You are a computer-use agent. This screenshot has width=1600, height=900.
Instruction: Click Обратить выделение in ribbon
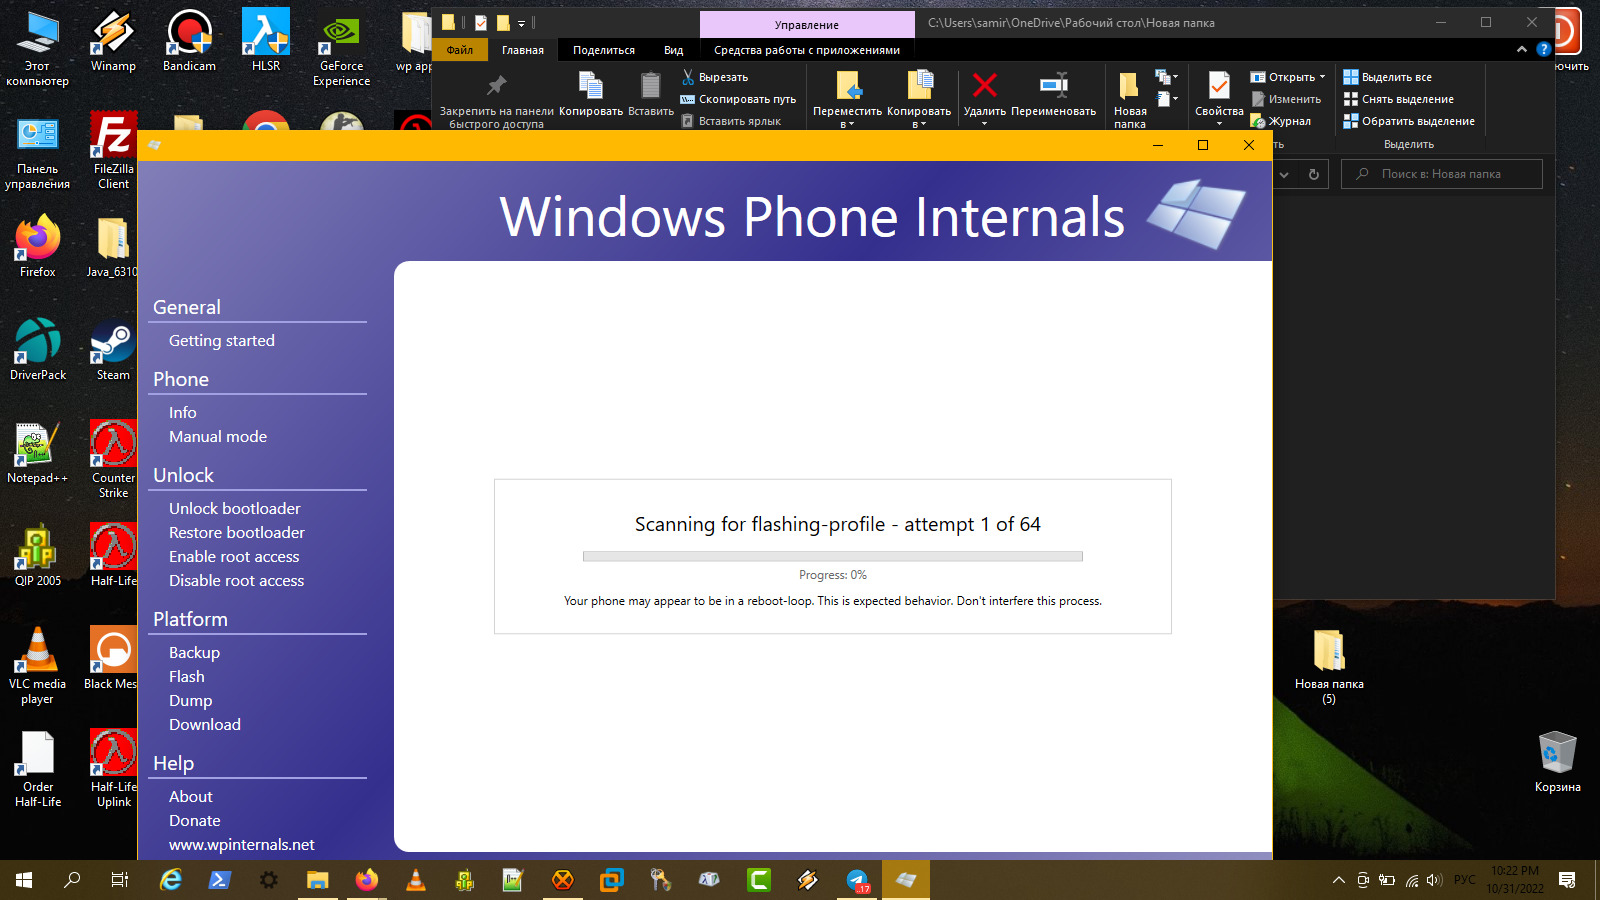[x=1409, y=121]
